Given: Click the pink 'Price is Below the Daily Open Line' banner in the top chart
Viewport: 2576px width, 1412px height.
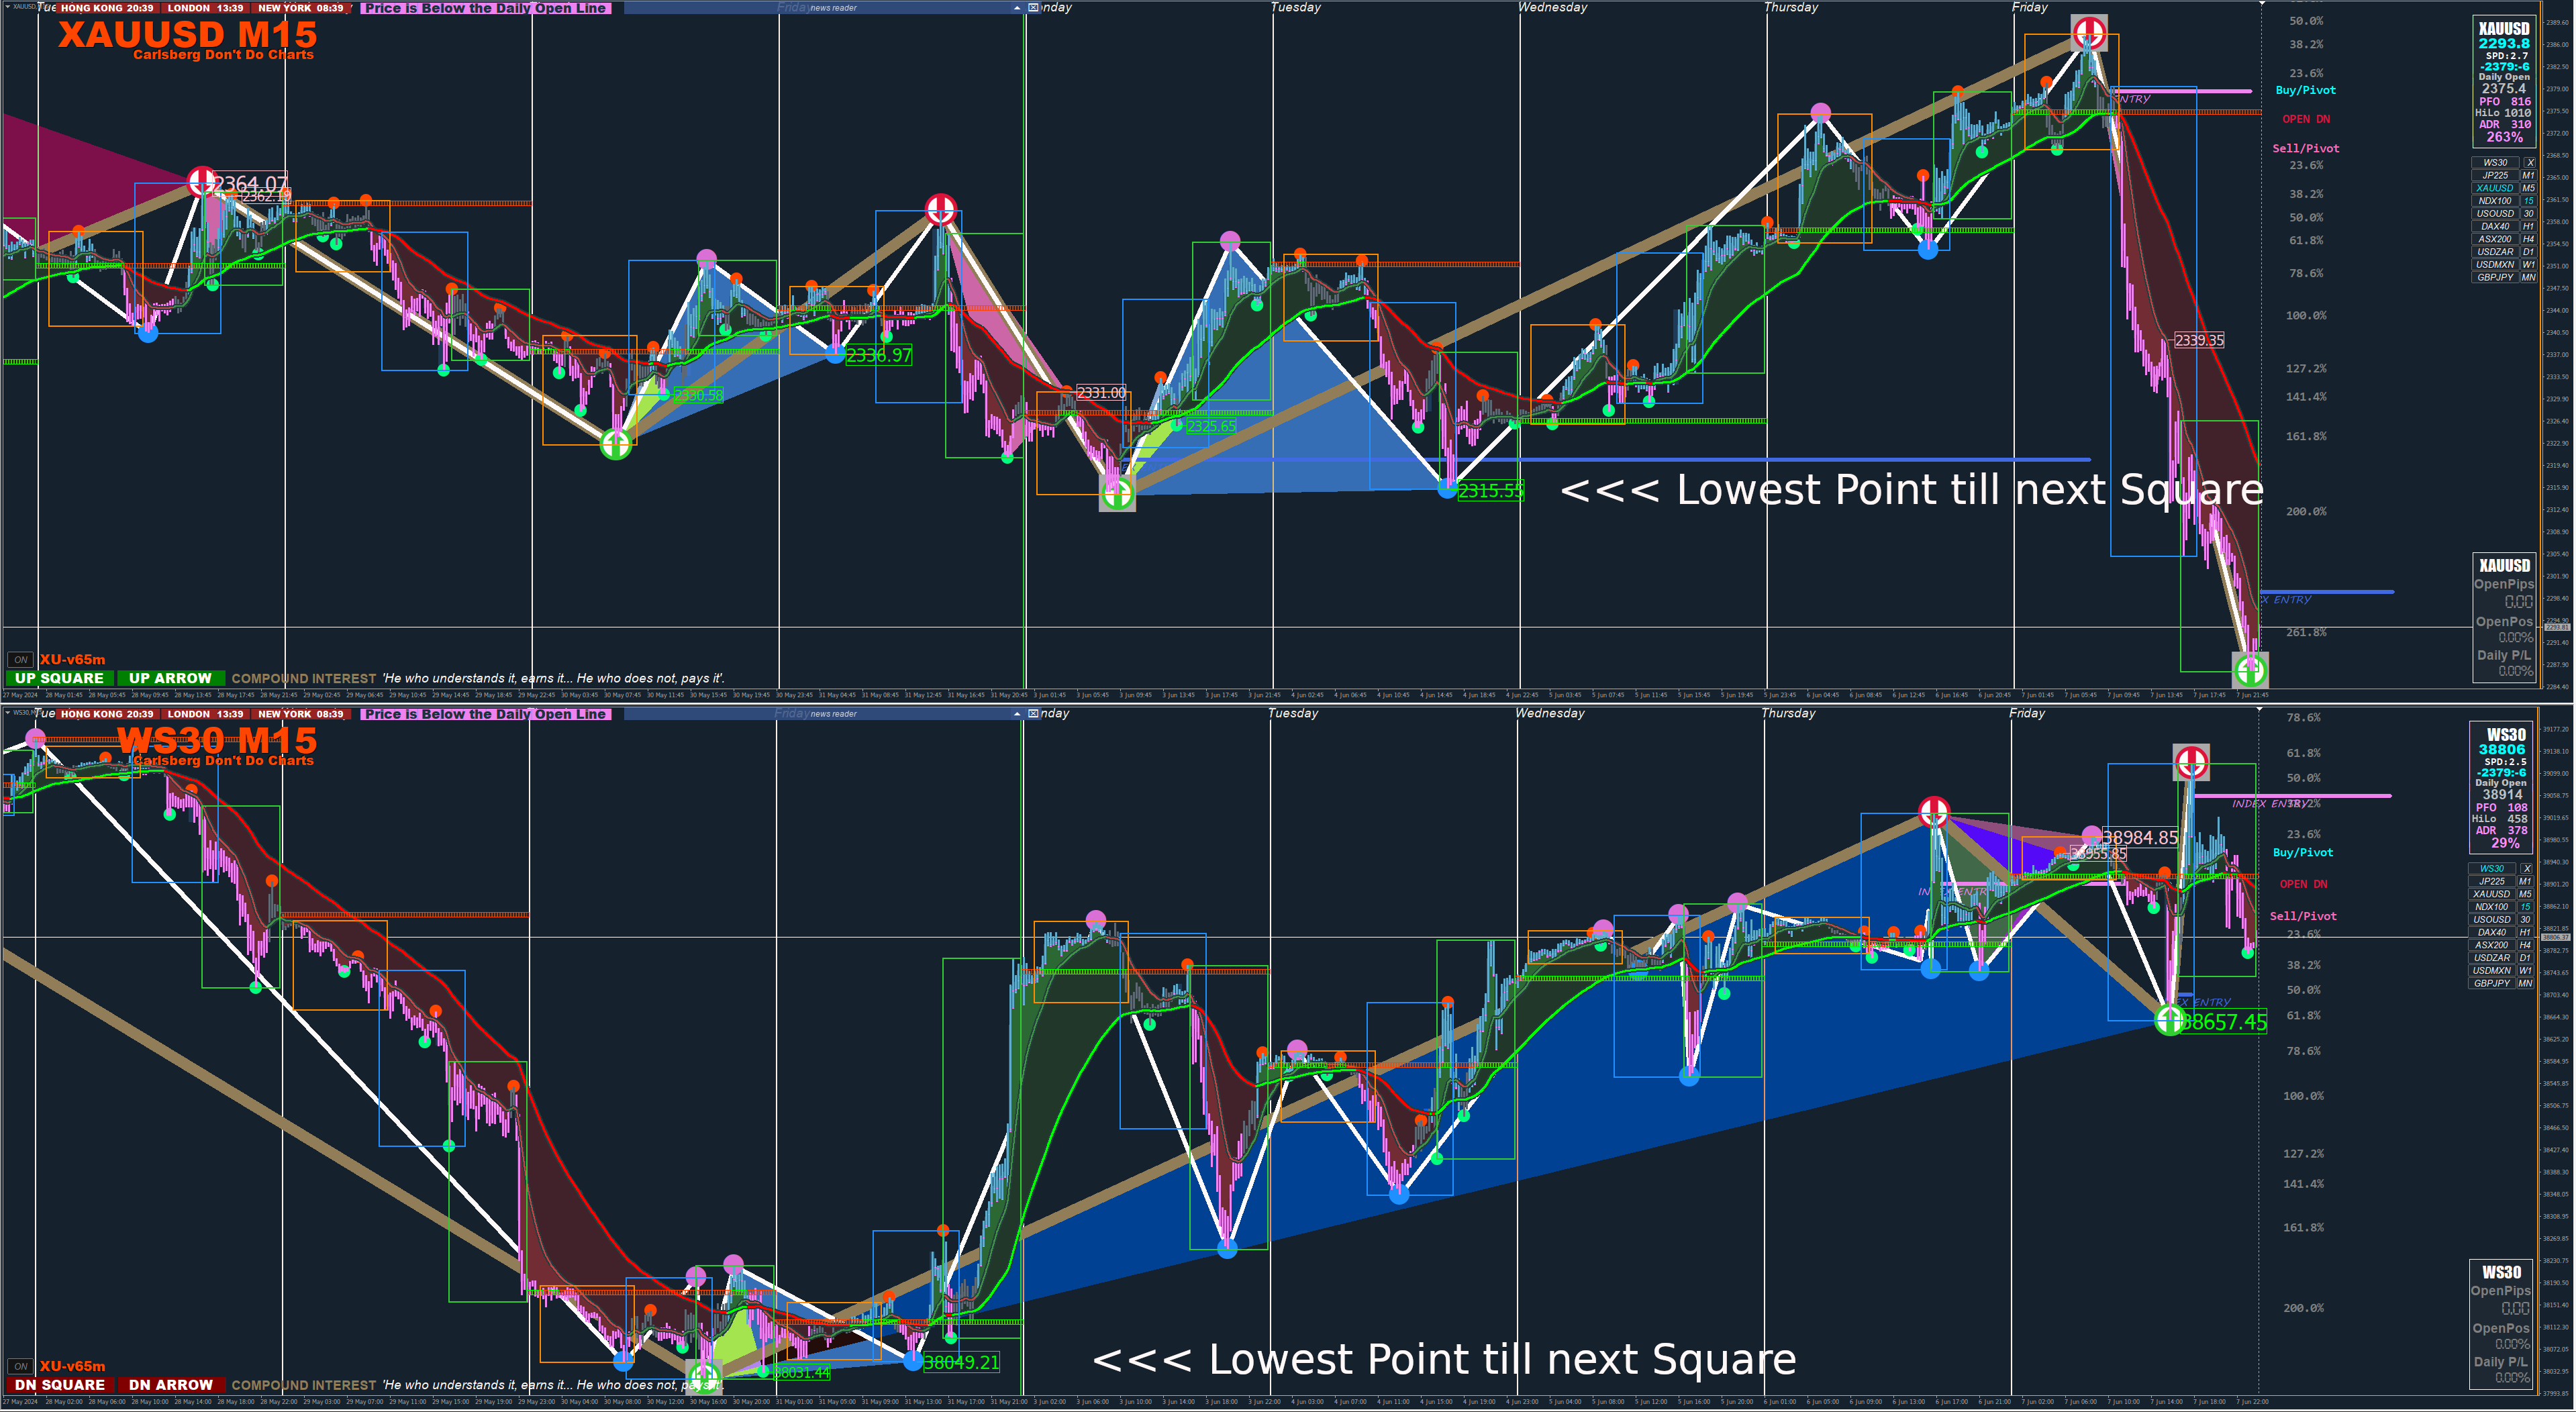Looking at the screenshot, I should pos(485,8).
